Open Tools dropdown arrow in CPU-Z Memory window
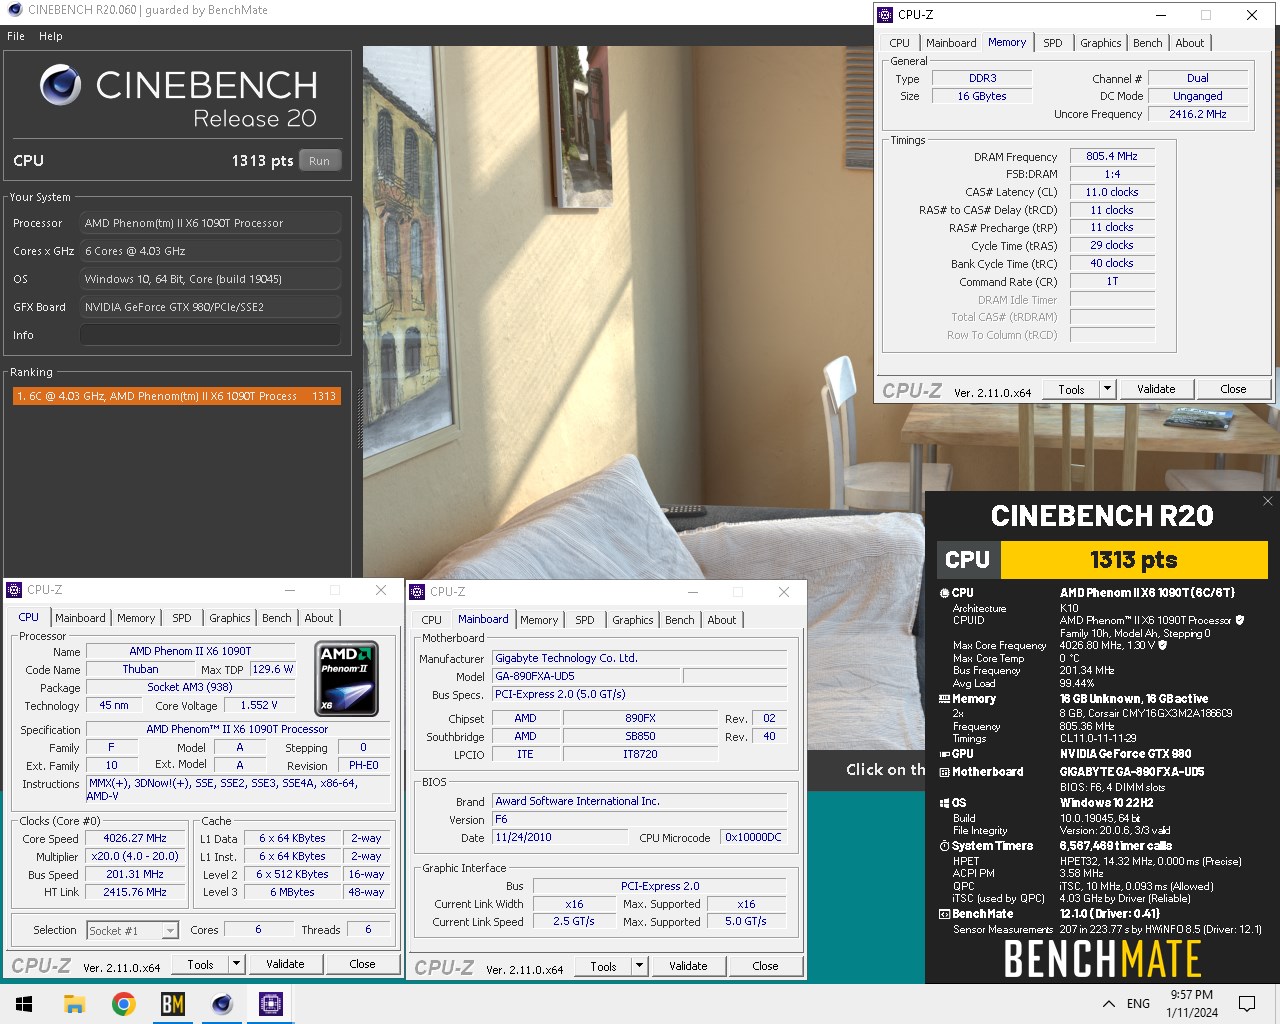Image resolution: width=1280 pixels, height=1024 pixels. point(1107,389)
